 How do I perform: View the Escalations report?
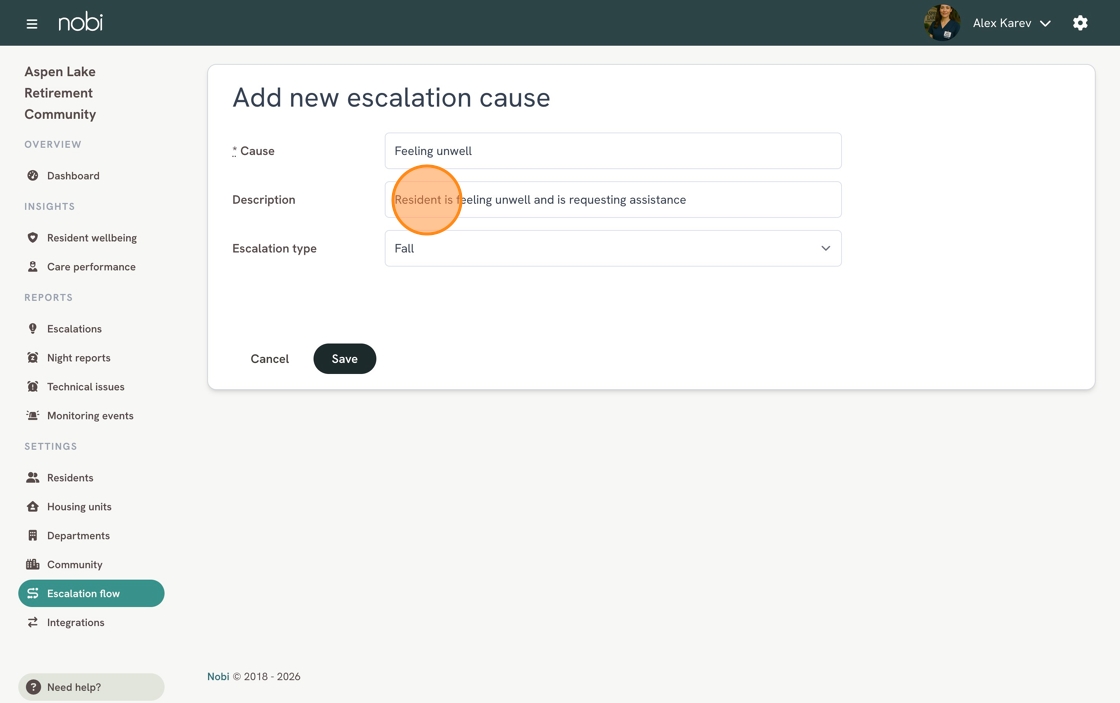click(x=74, y=329)
